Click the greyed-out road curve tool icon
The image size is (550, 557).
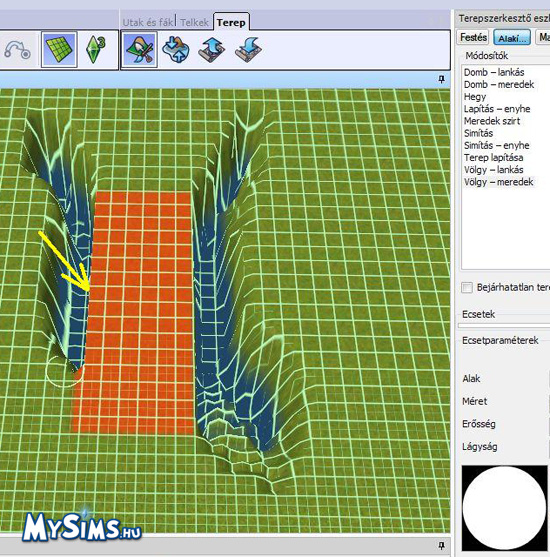pos(17,50)
